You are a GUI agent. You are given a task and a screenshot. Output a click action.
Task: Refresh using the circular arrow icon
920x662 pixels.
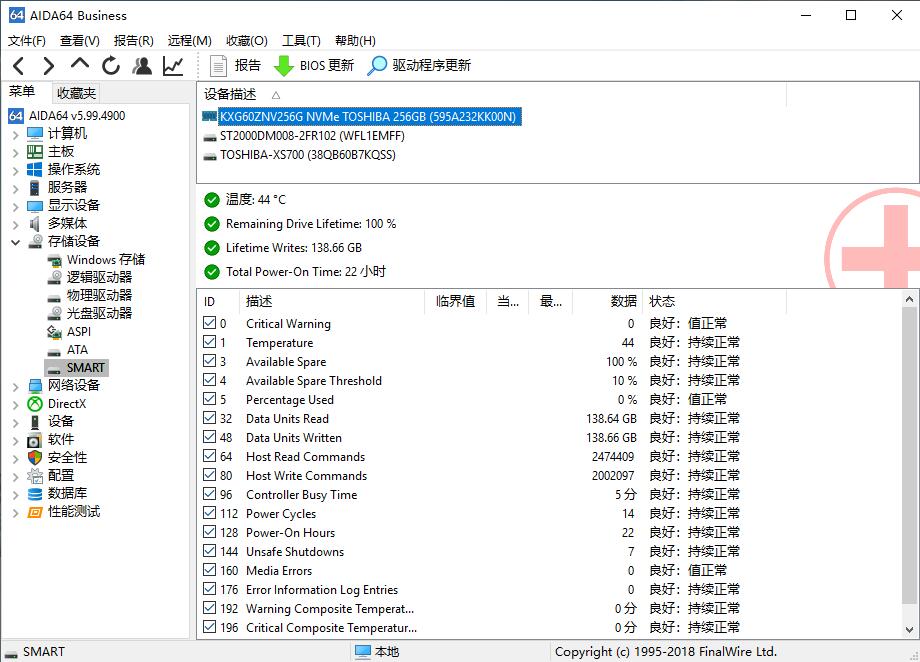(111, 66)
